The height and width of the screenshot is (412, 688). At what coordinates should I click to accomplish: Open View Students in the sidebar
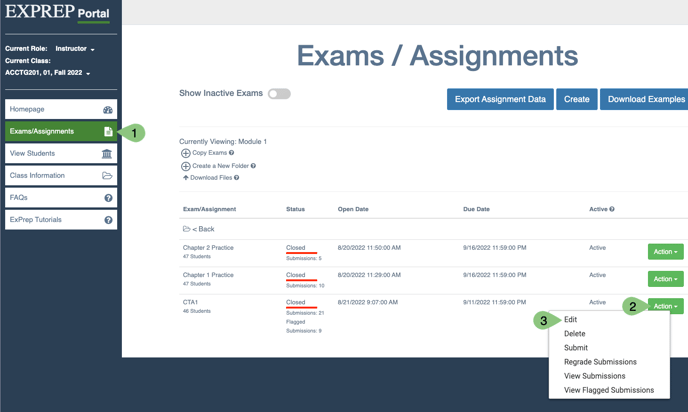click(x=61, y=154)
